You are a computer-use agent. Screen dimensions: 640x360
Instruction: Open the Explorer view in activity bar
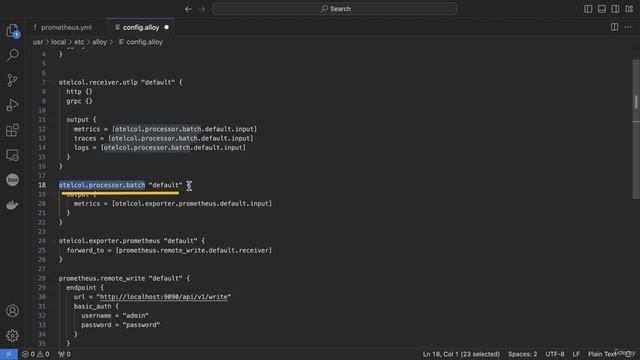pyautogui.click(x=13, y=31)
